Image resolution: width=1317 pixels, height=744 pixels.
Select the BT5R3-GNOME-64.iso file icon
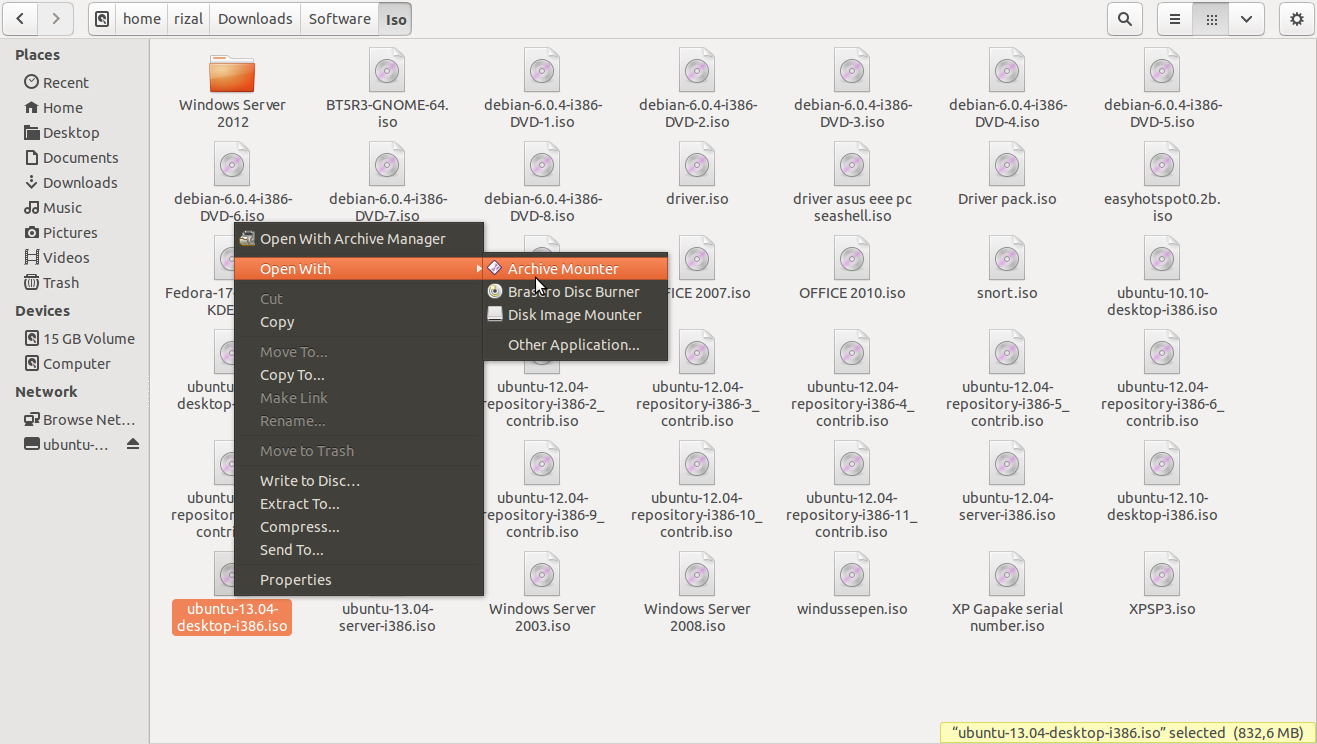(387, 72)
